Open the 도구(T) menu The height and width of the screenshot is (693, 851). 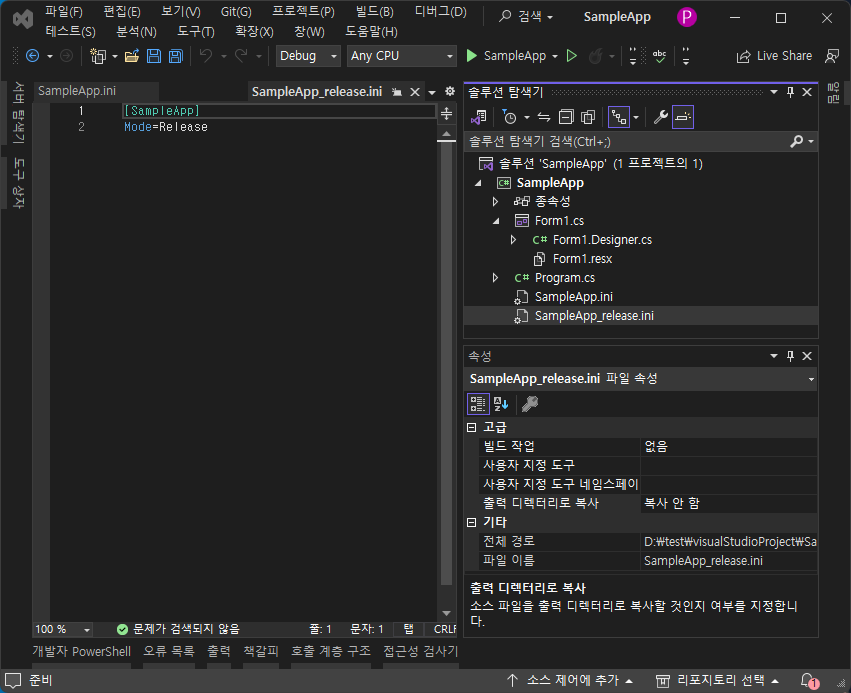pos(195,31)
